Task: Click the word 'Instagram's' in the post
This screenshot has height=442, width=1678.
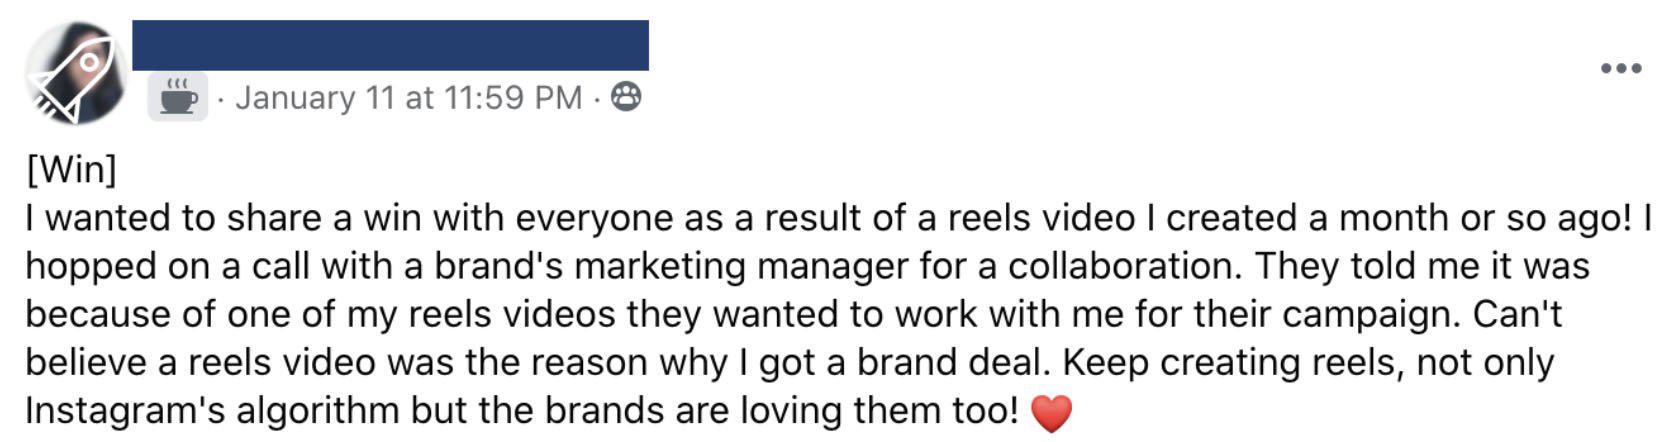Action: click(126, 410)
